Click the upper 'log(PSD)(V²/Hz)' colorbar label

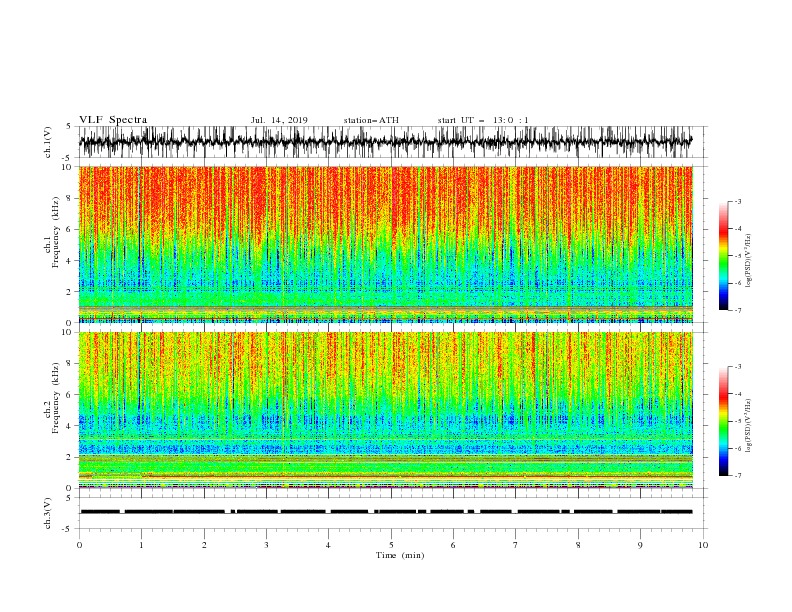(x=748, y=261)
